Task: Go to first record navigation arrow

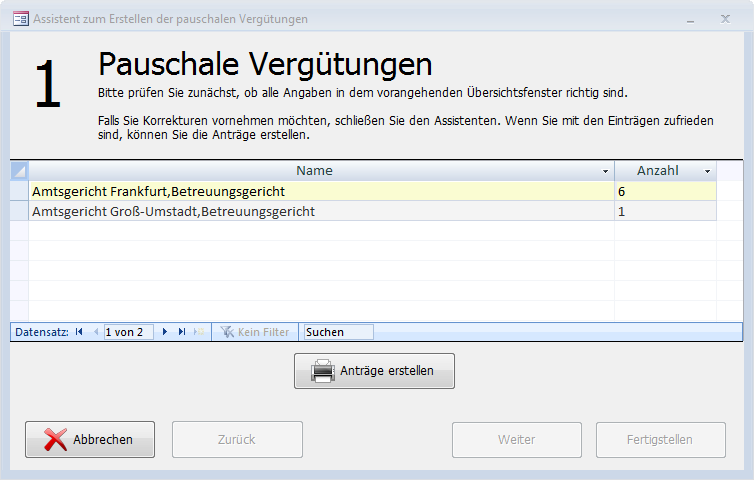Action: [x=79, y=332]
